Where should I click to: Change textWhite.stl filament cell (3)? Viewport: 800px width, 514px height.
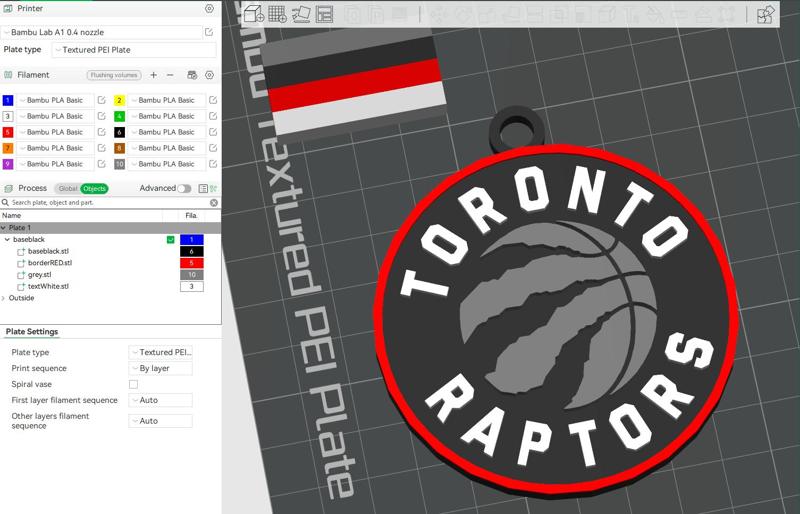coord(192,286)
